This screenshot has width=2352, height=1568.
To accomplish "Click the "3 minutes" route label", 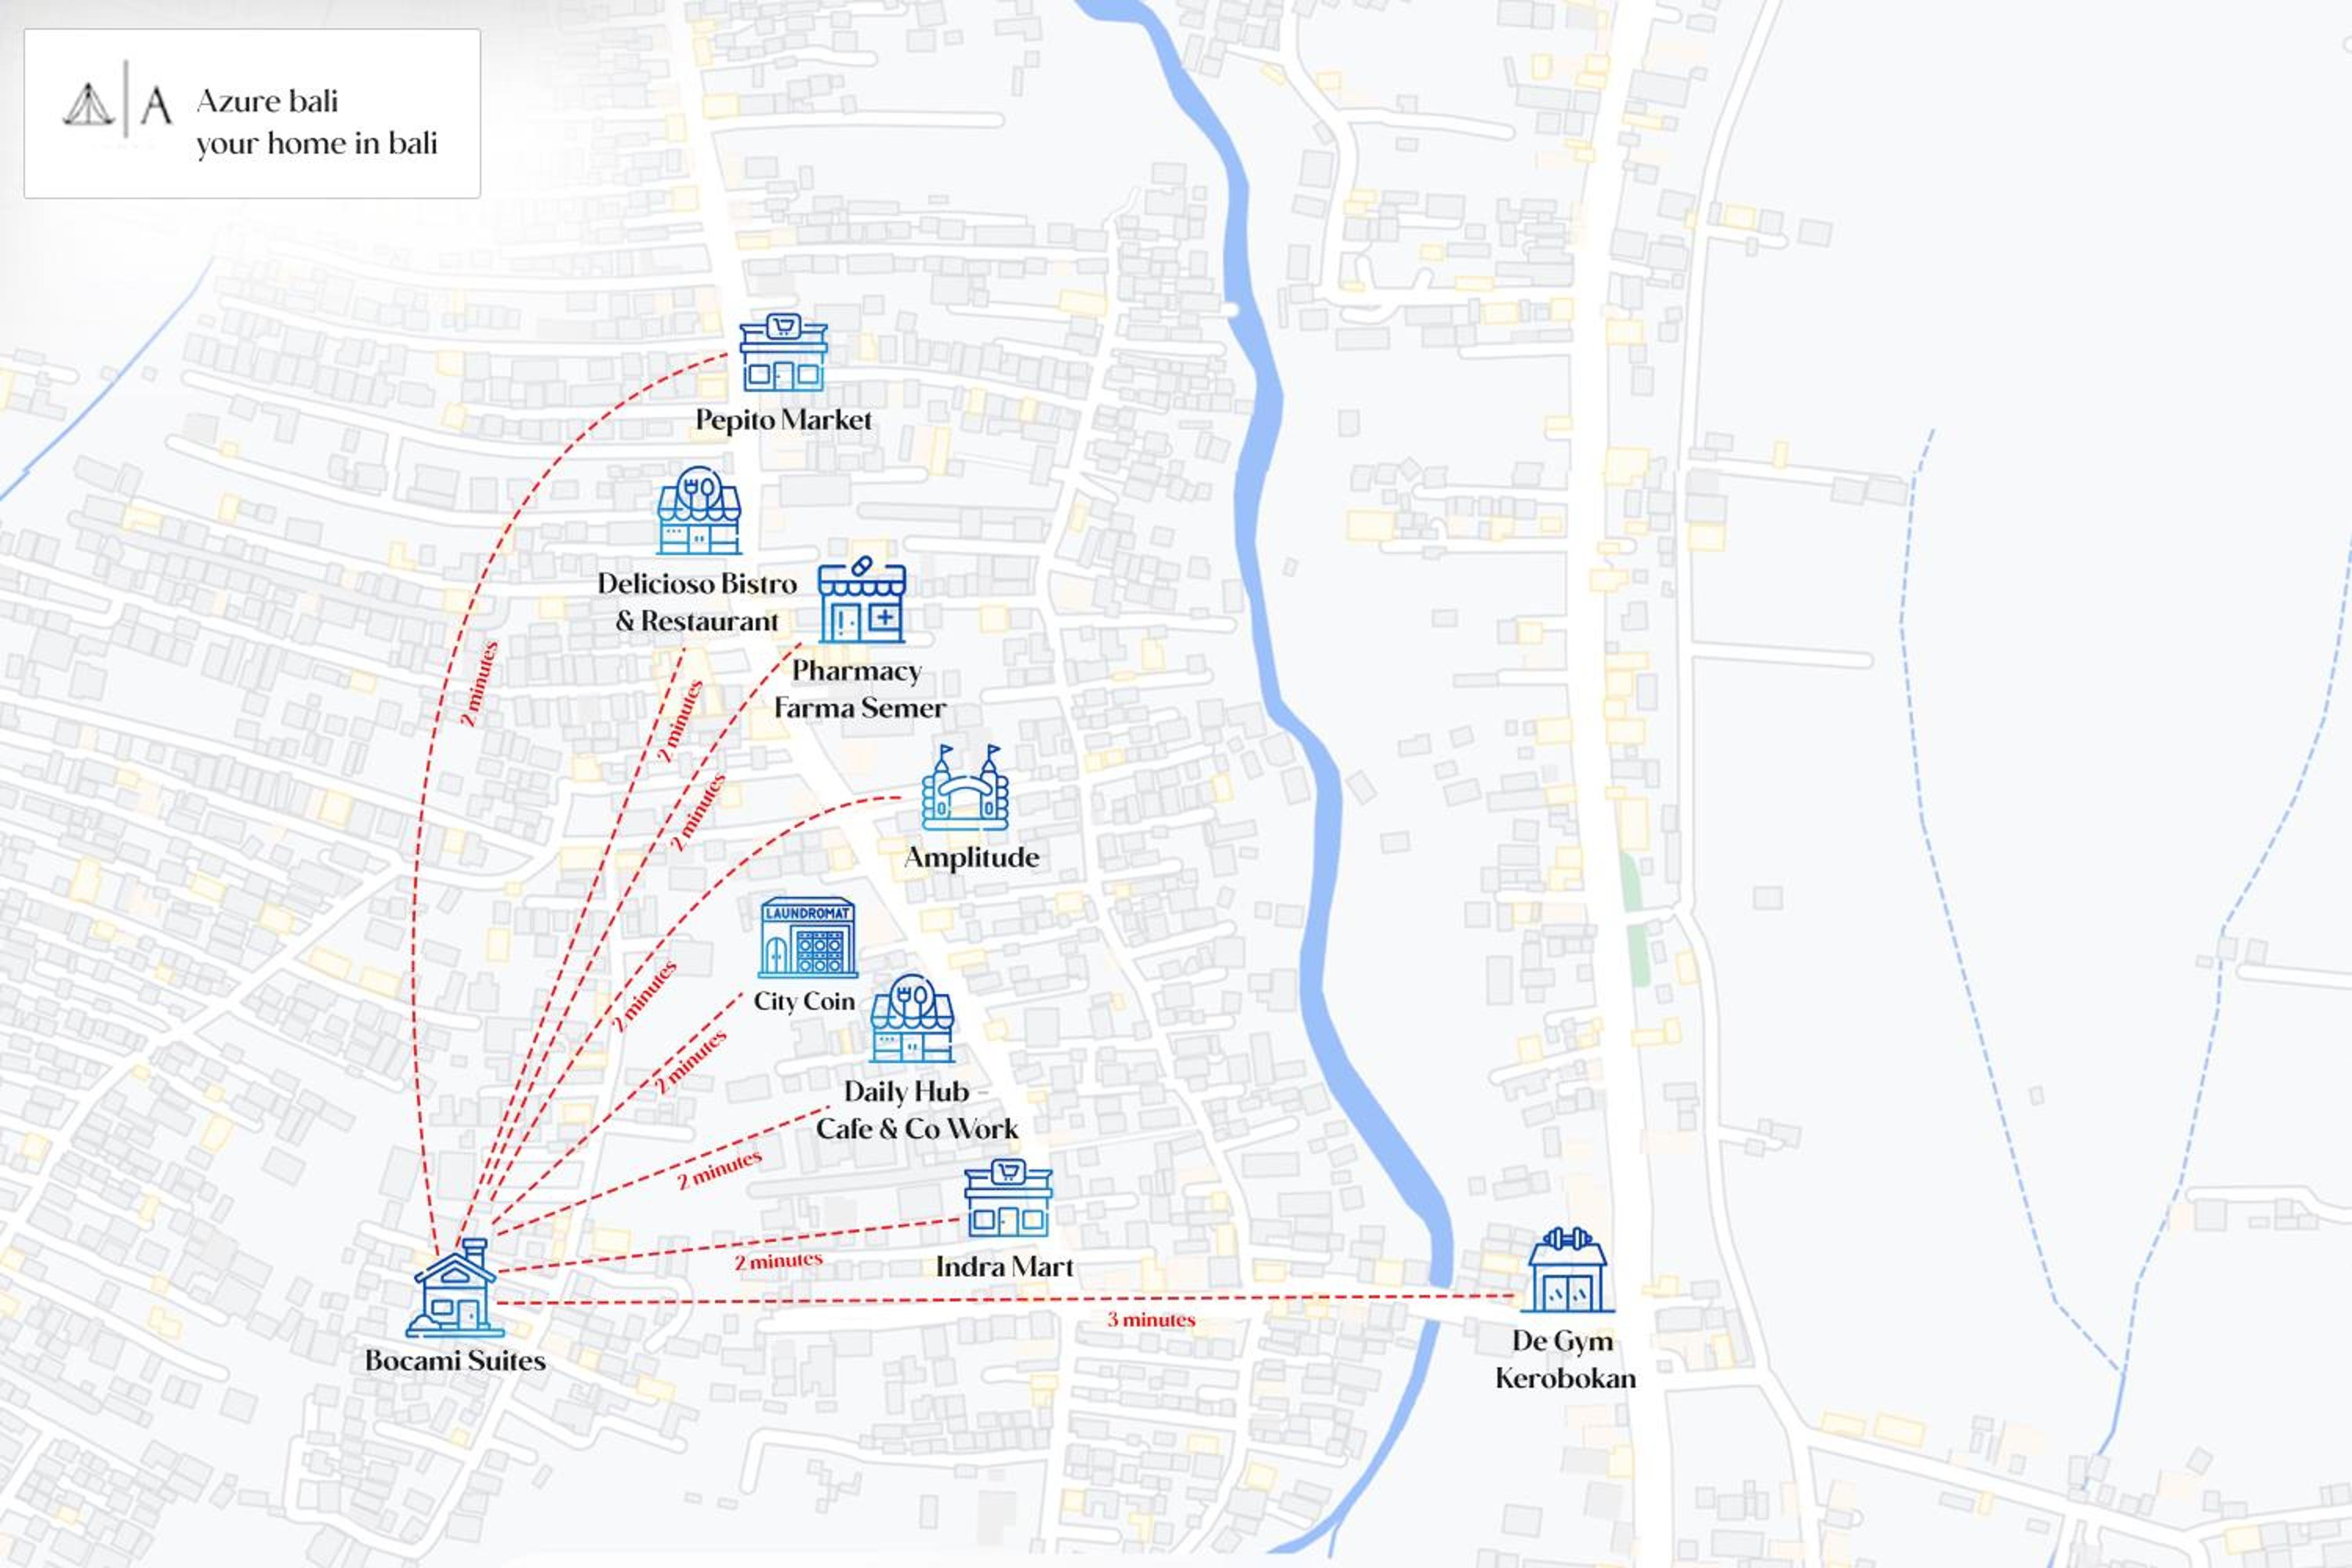I will (x=1151, y=1320).
